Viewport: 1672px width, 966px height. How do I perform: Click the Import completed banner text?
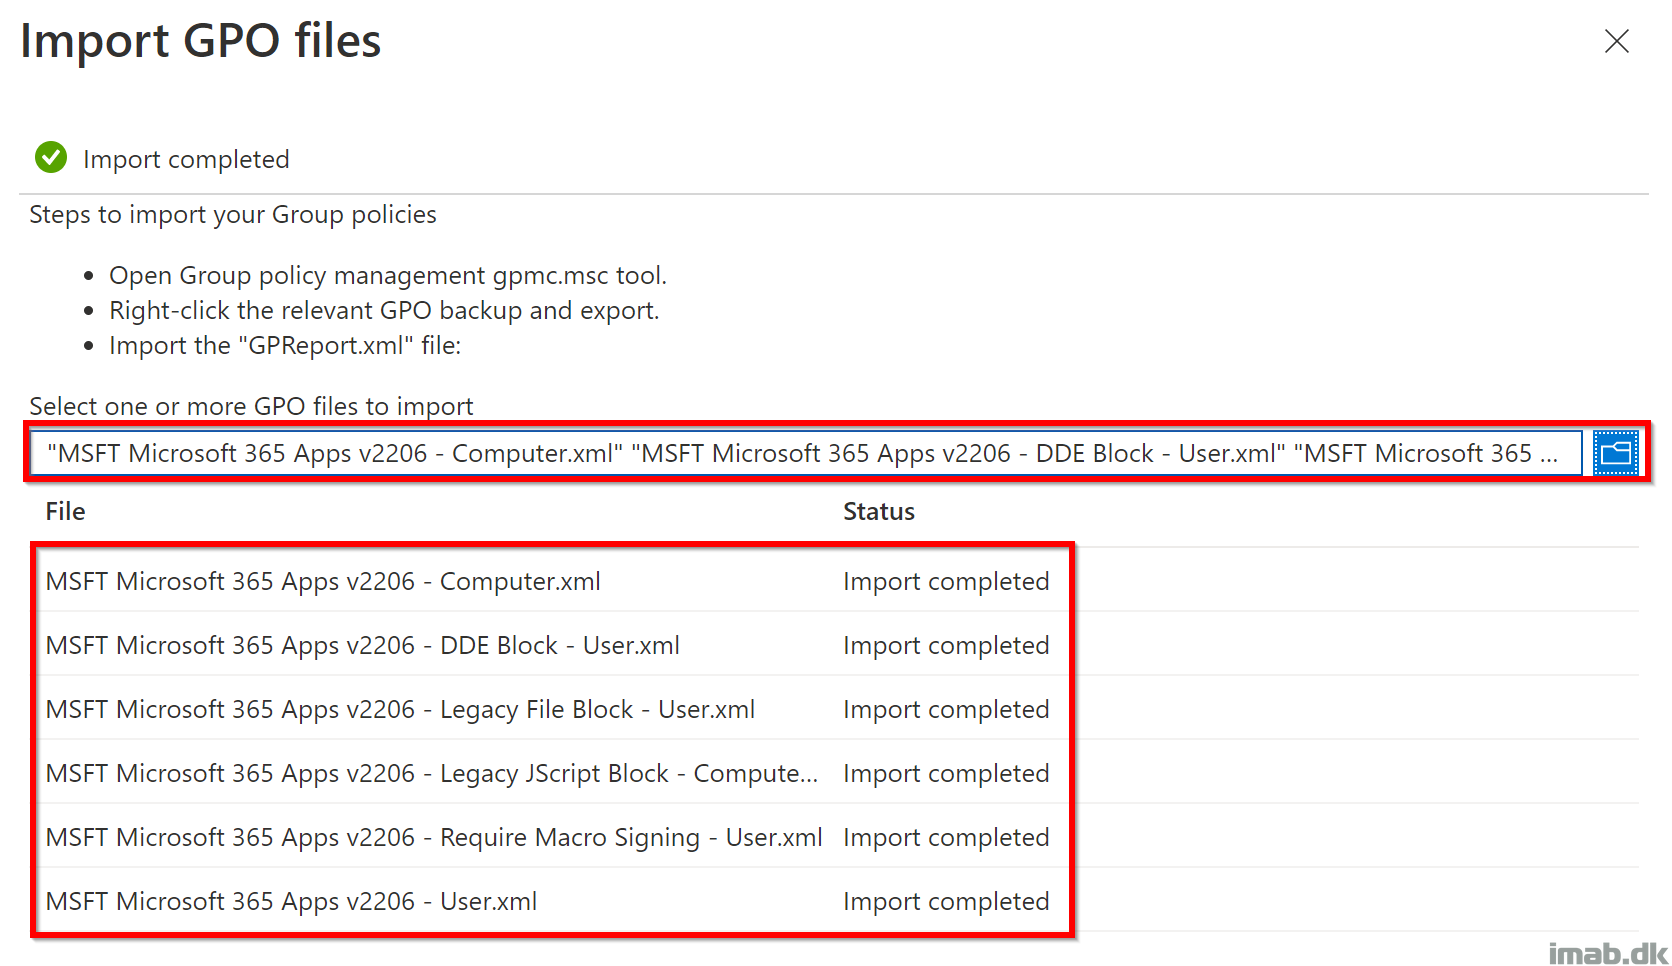click(186, 159)
